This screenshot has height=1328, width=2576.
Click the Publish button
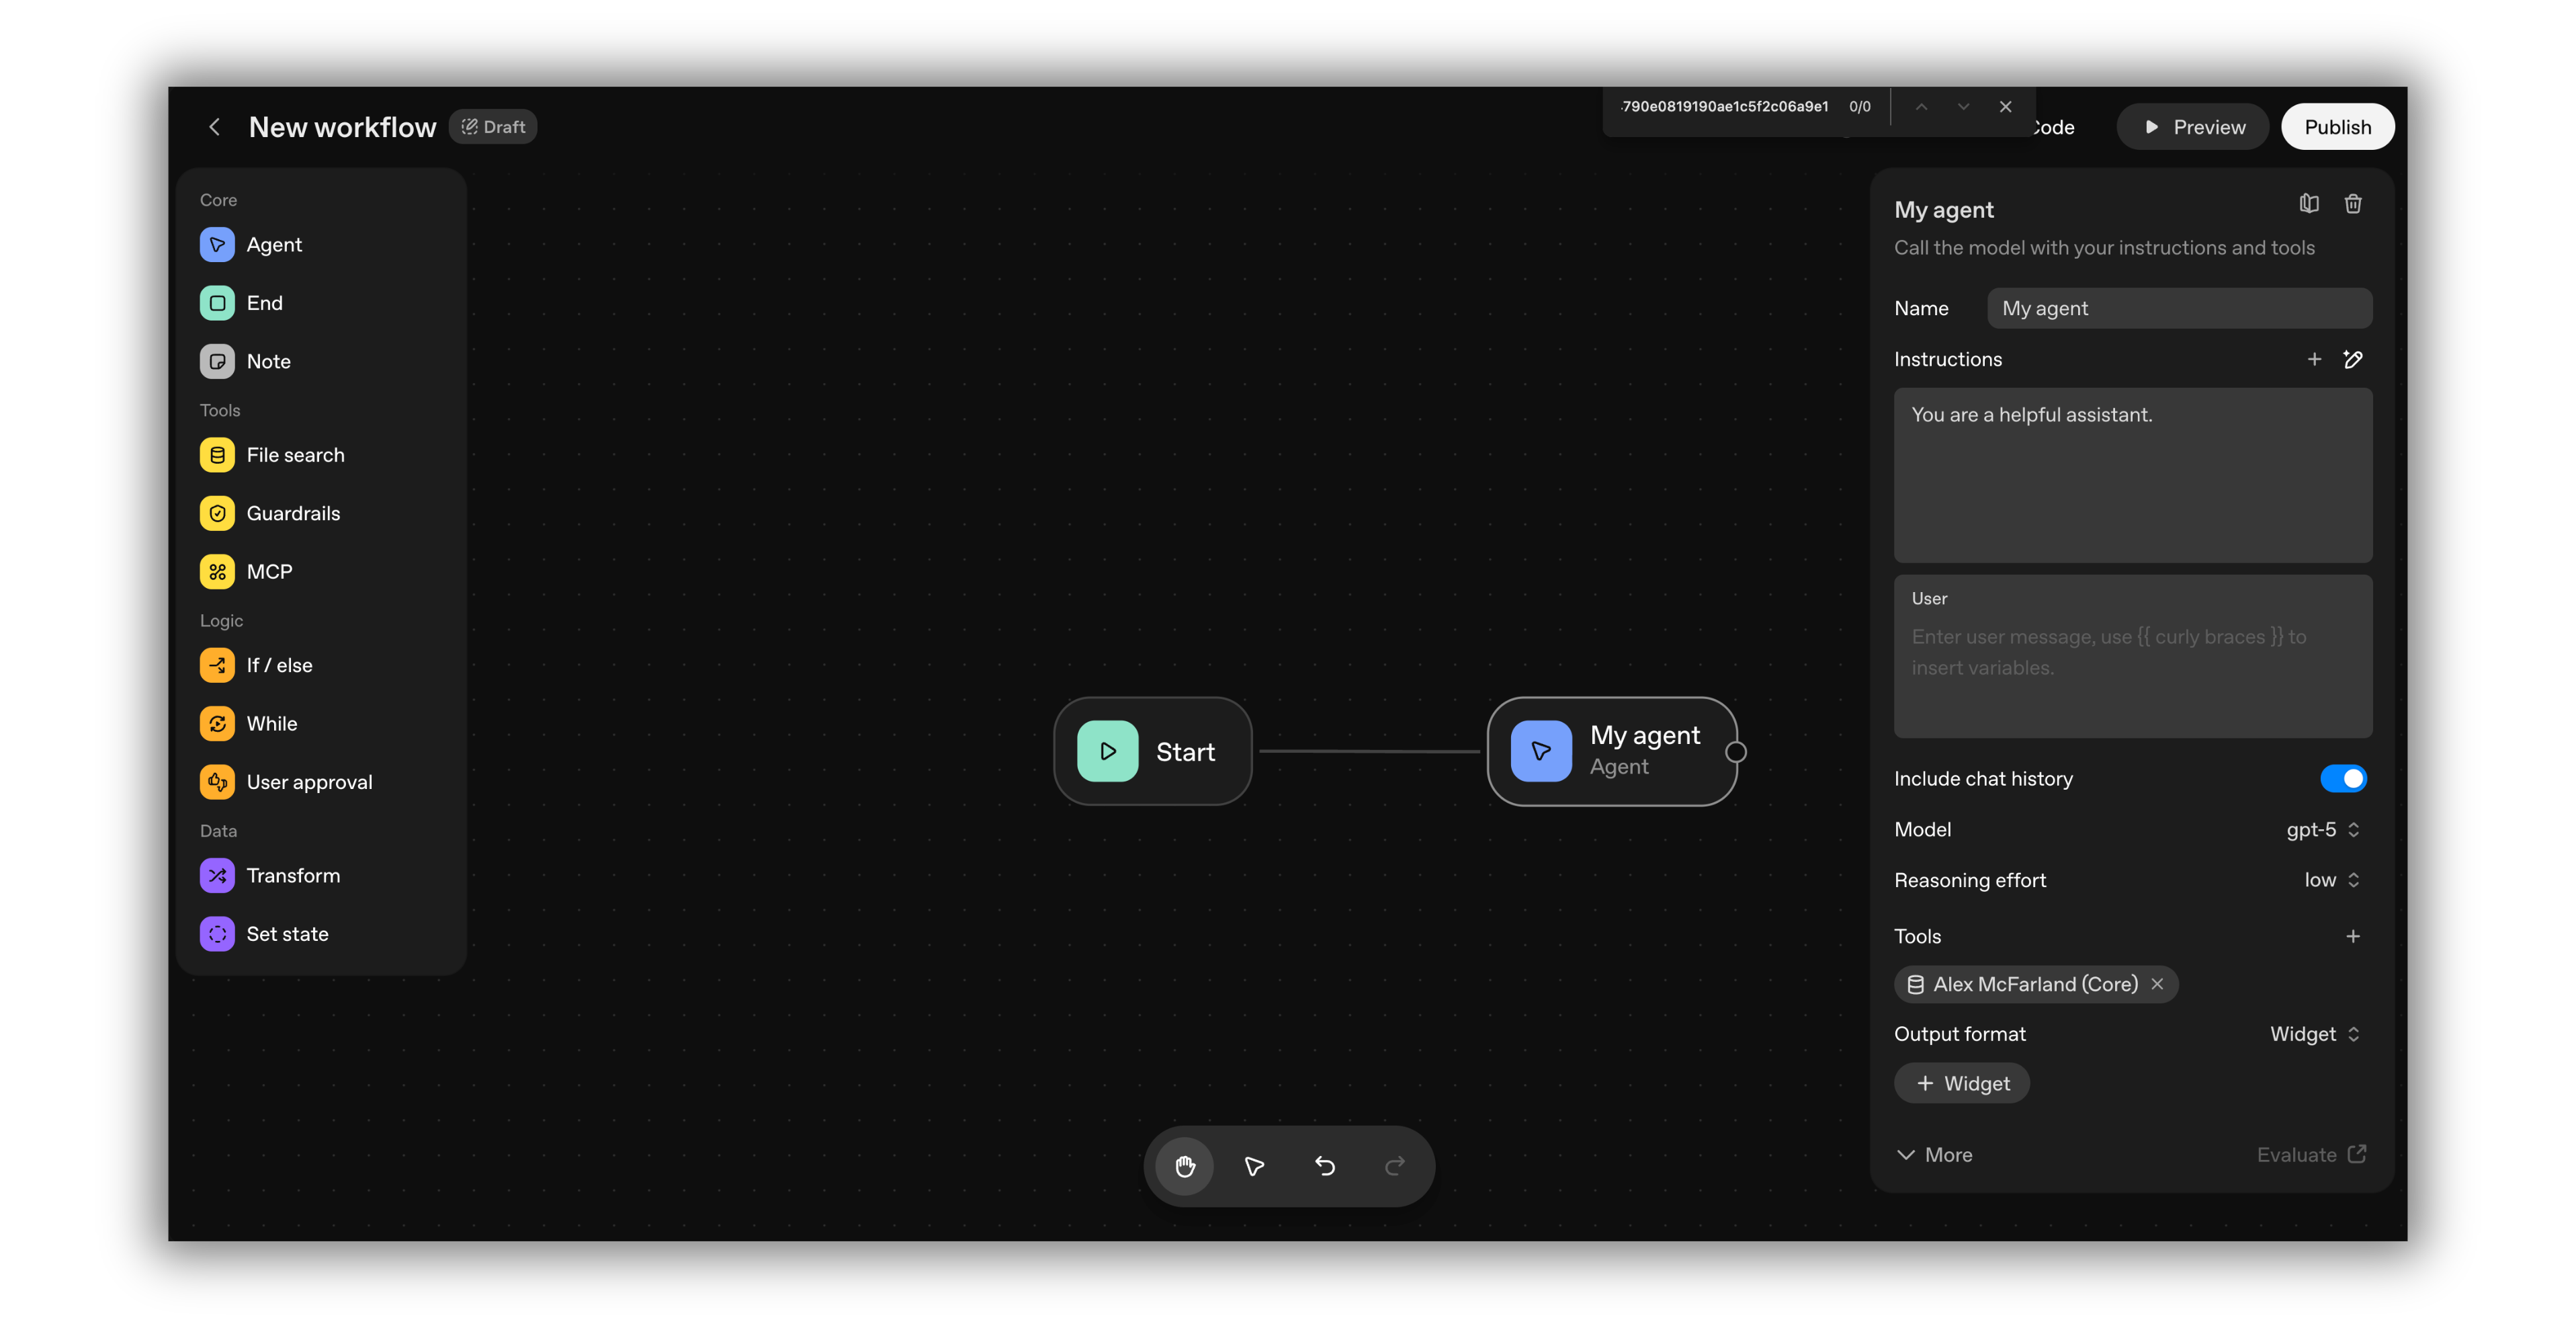pyautogui.click(x=2337, y=127)
